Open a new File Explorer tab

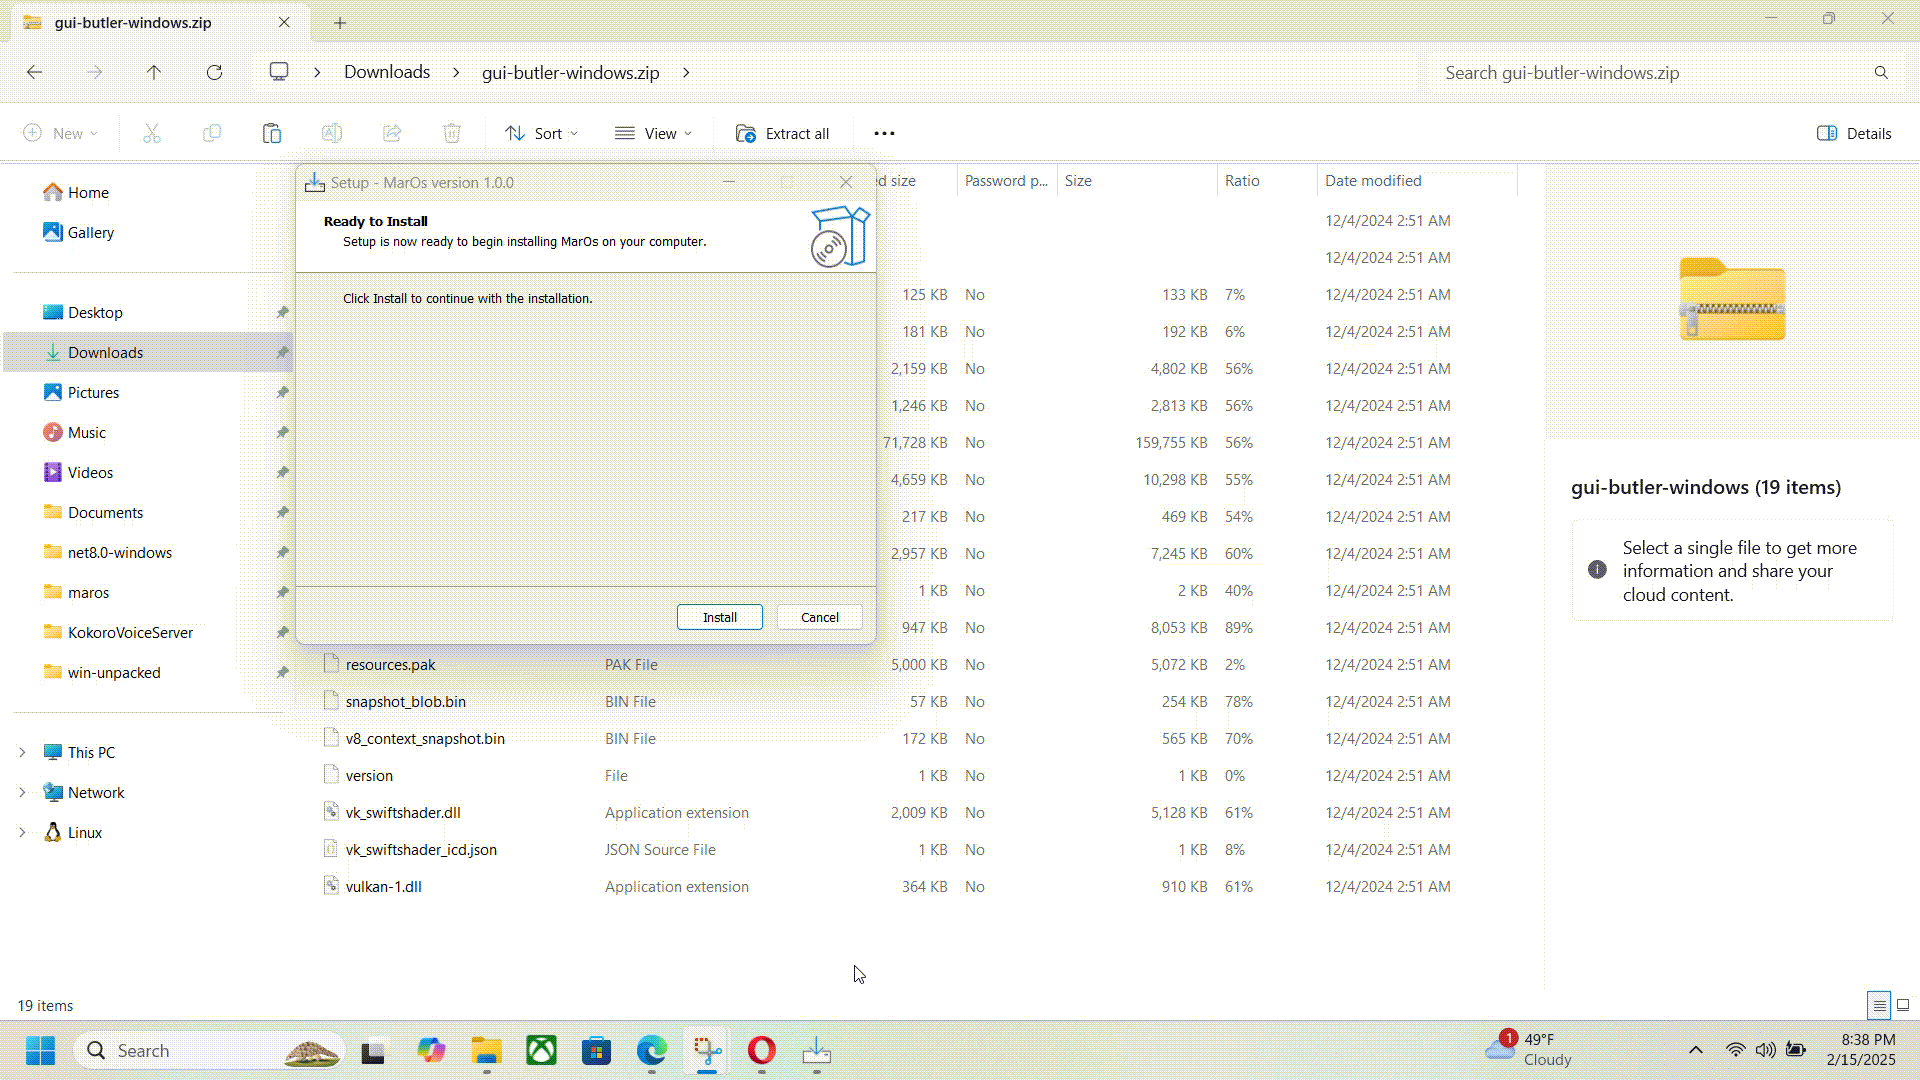pyautogui.click(x=340, y=22)
